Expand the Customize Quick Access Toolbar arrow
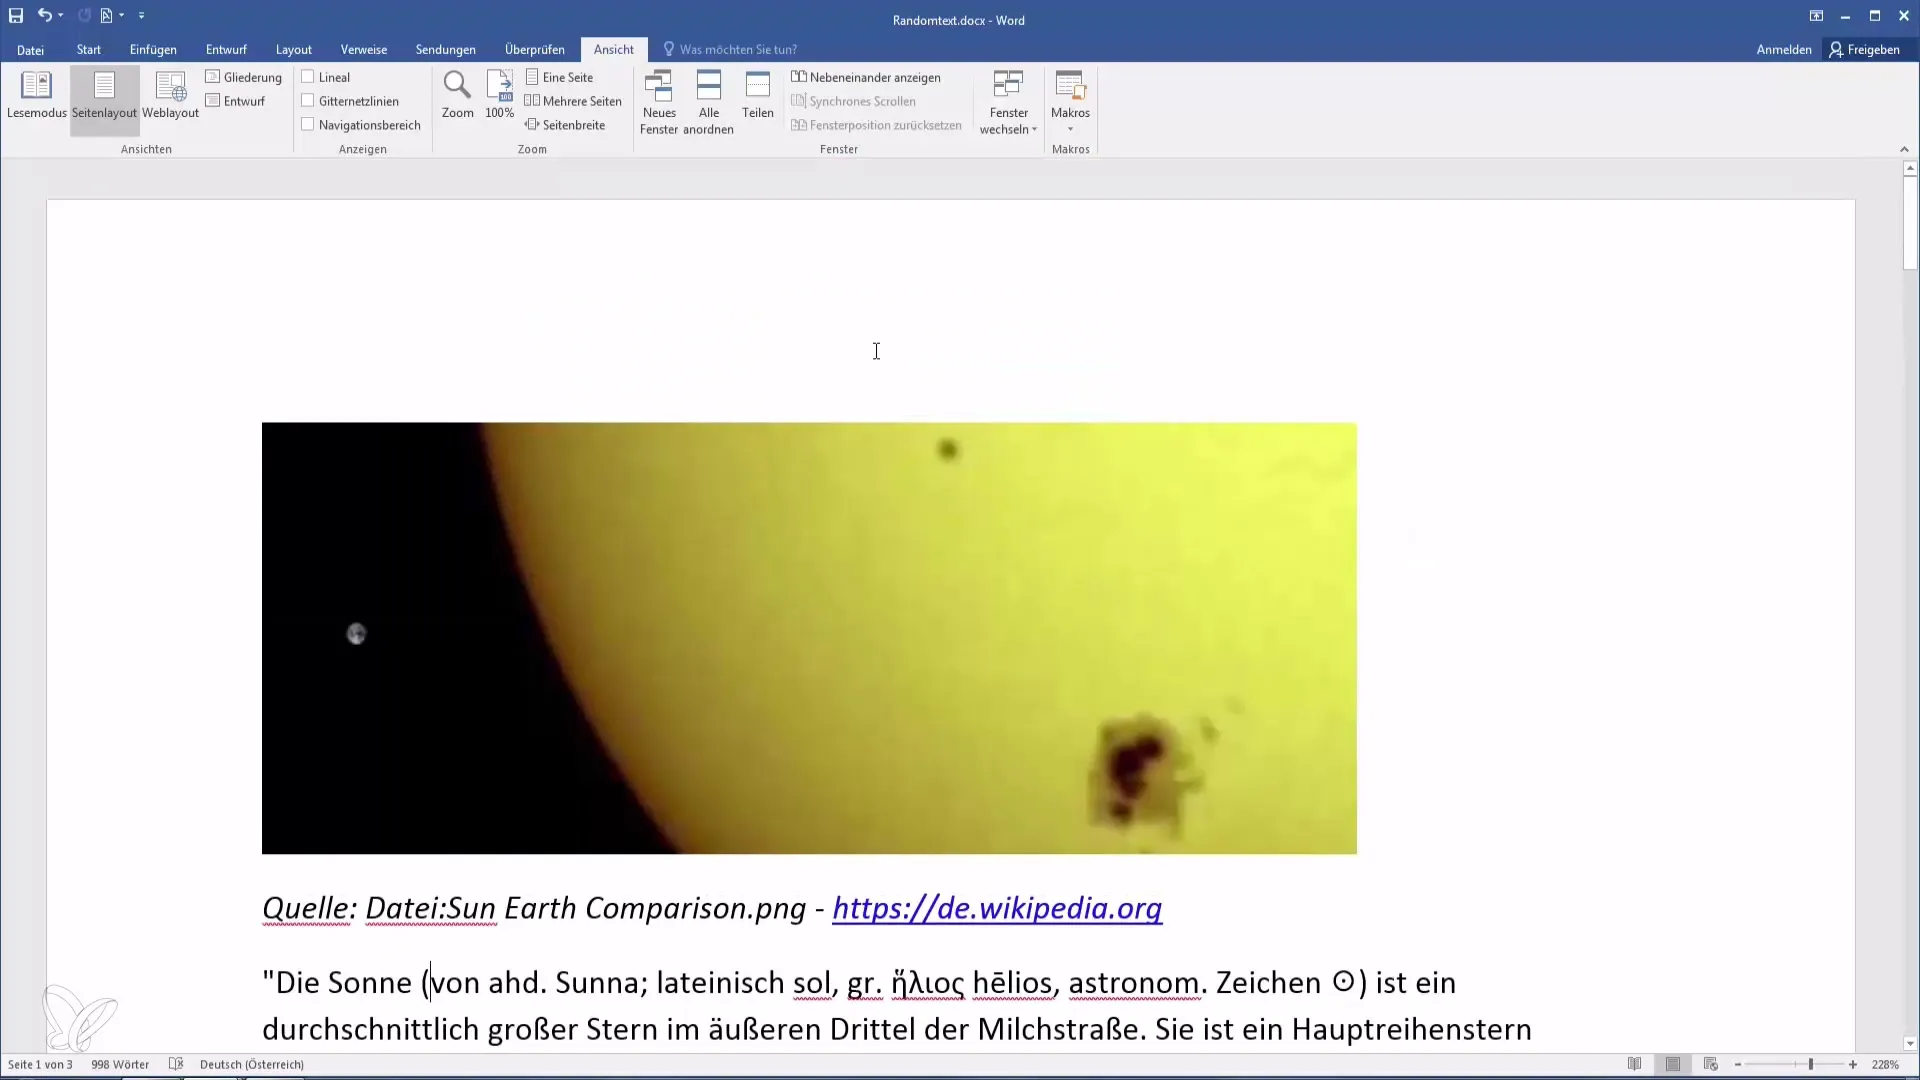This screenshot has height=1080, width=1920. 141,15
